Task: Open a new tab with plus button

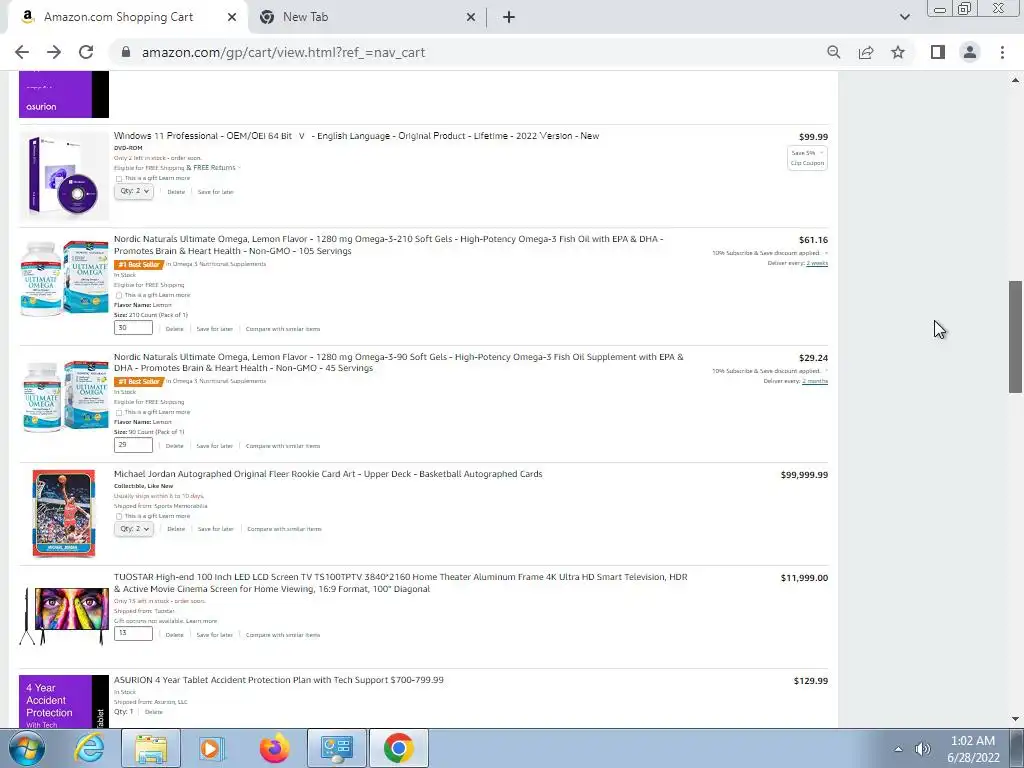Action: (509, 17)
